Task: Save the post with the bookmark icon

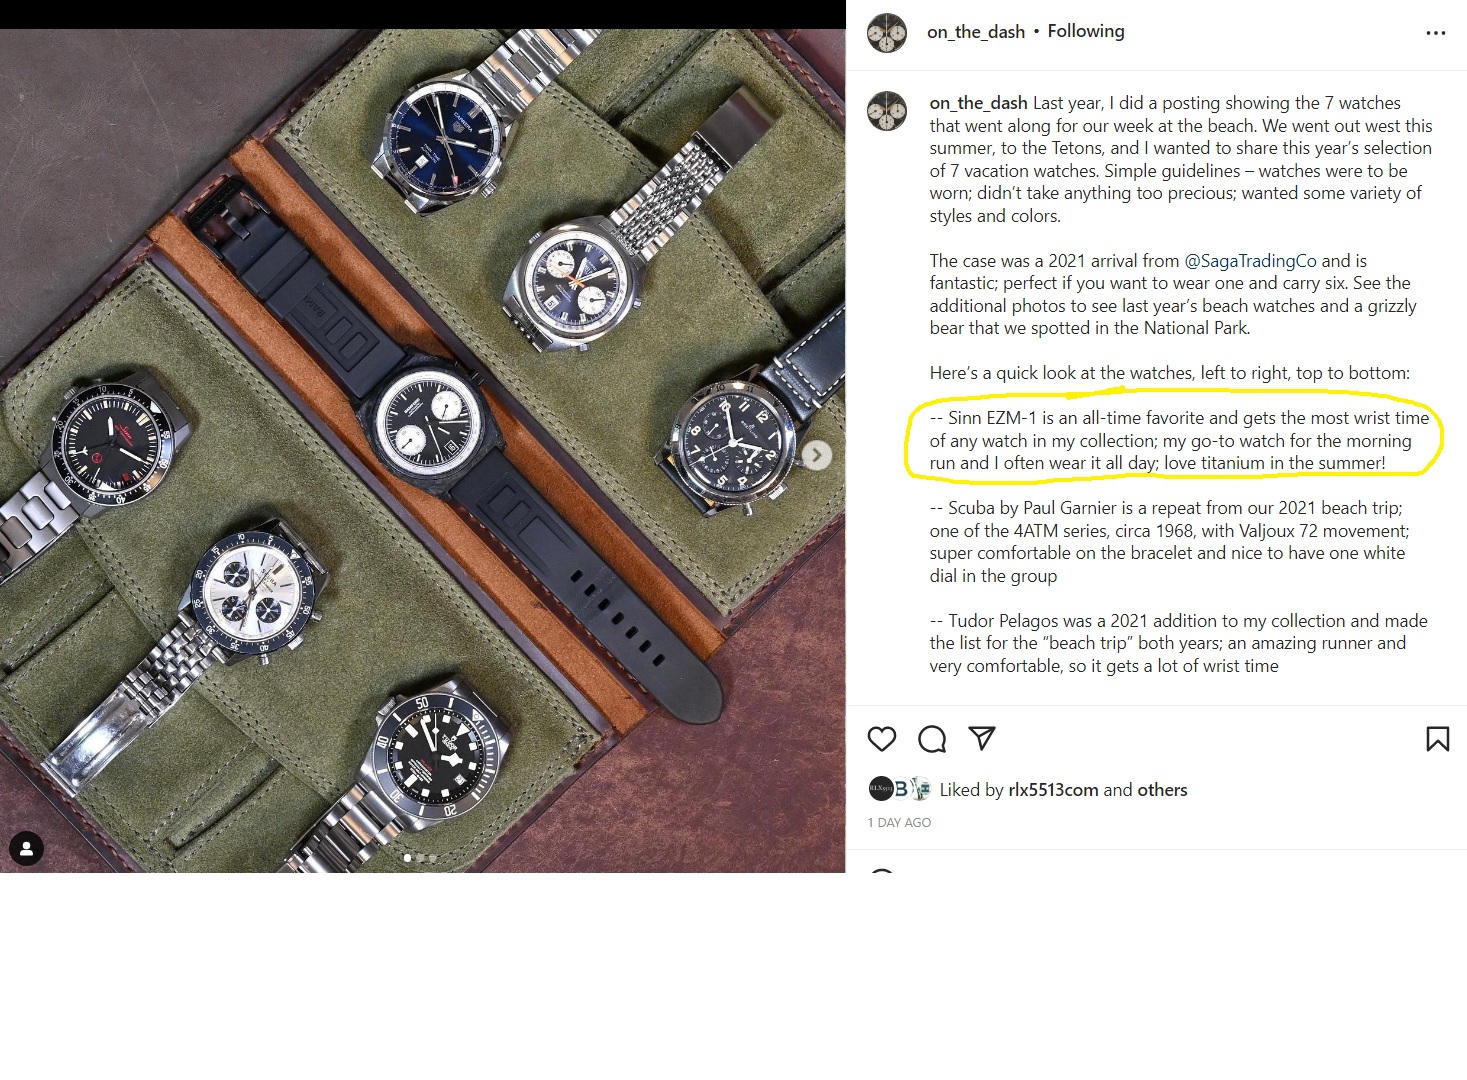Action: pos(1437,739)
